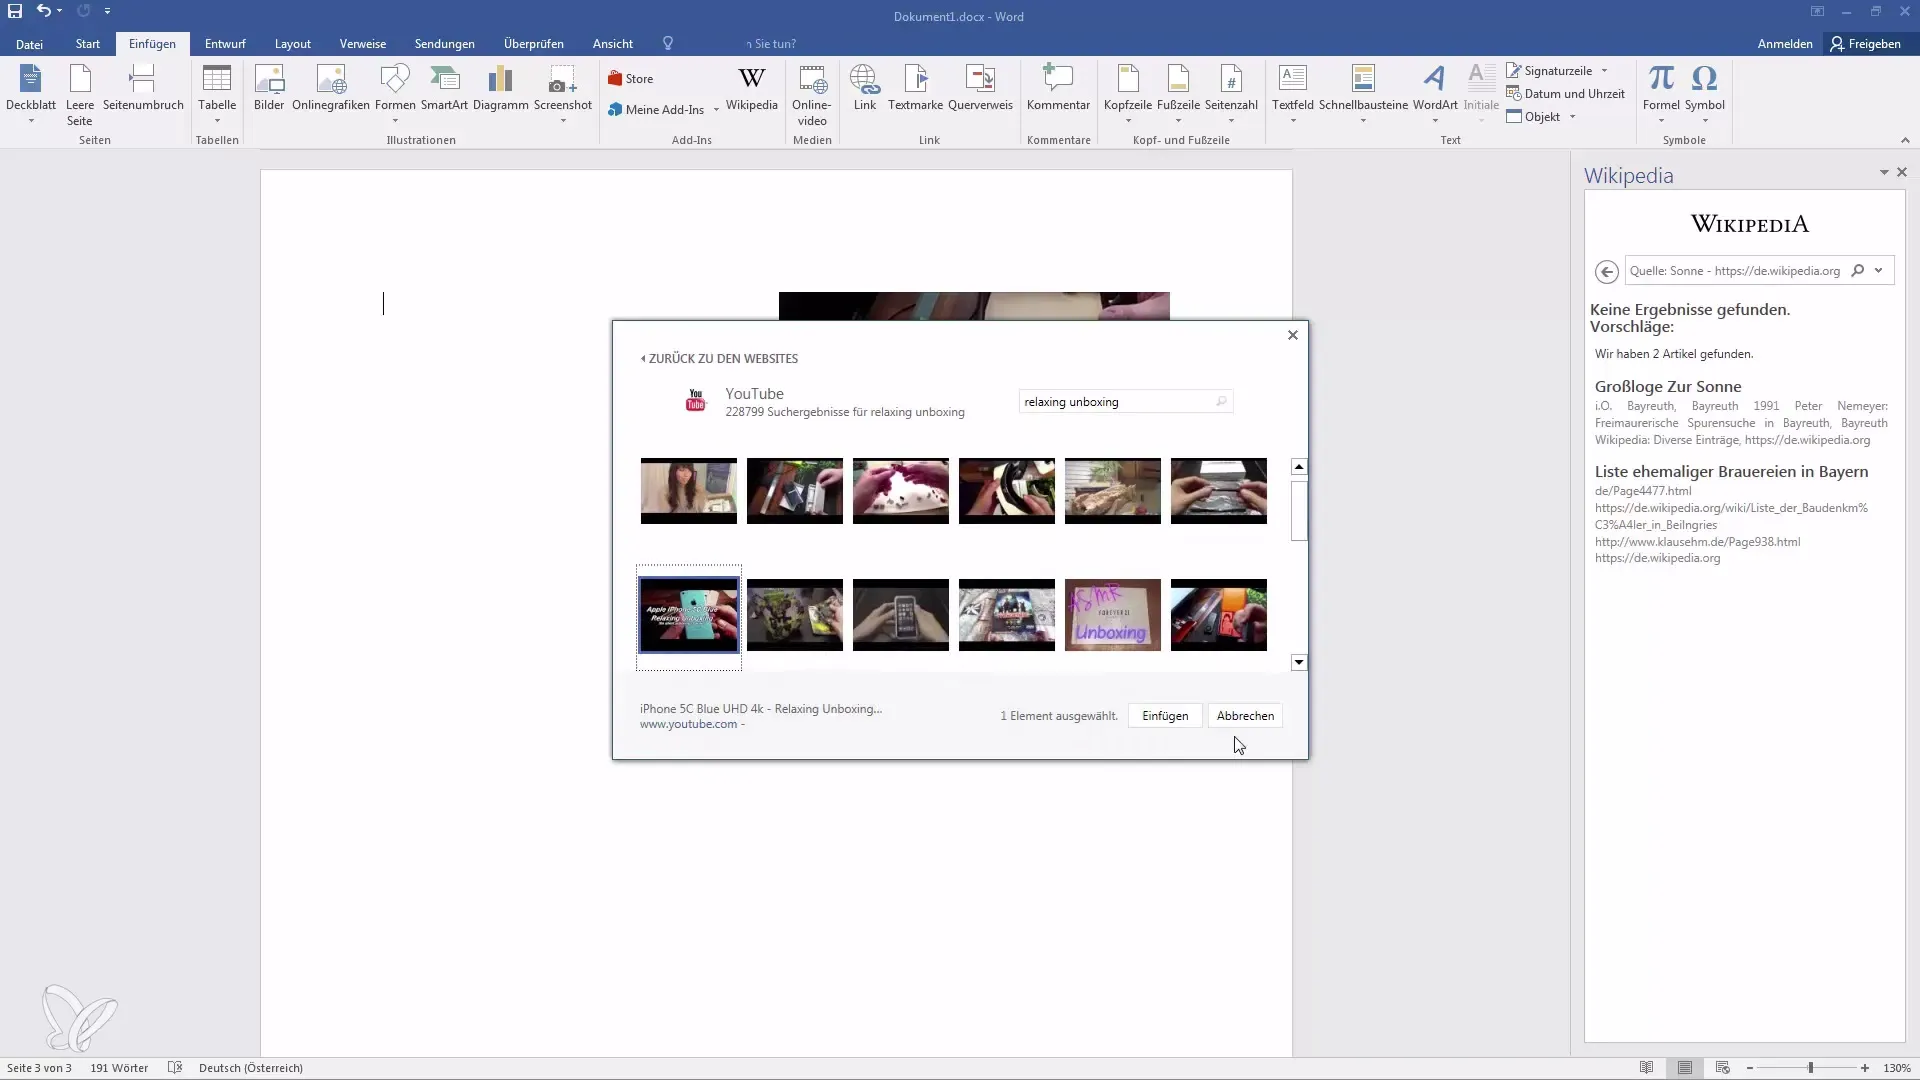Open the Layout tab
Image resolution: width=1920 pixels, height=1080 pixels.
[x=293, y=44]
